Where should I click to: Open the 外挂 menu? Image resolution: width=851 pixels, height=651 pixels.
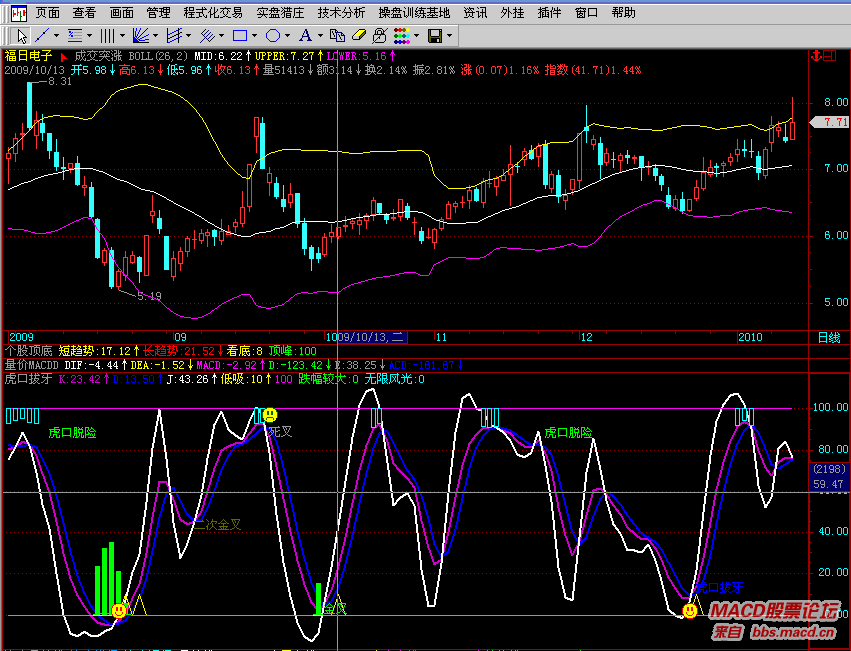click(x=512, y=12)
